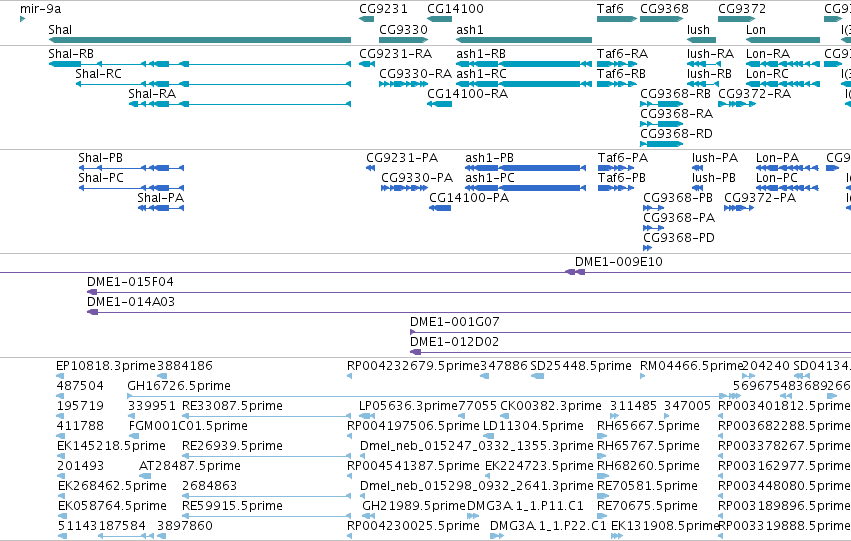The image size is (851, 541).
Task: Select the ash1-PC protein label
Action: (x=490, y=177)
